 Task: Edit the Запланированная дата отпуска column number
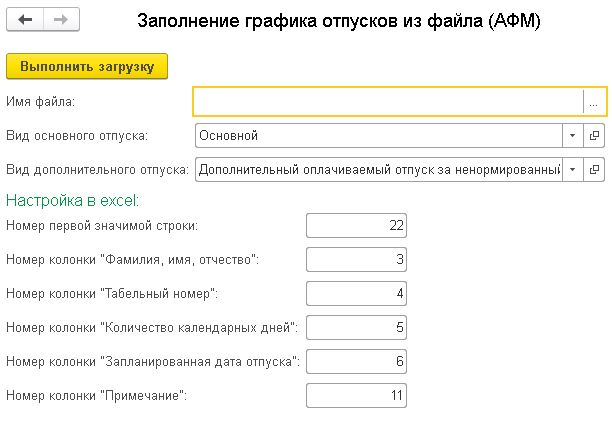[357, 362]
